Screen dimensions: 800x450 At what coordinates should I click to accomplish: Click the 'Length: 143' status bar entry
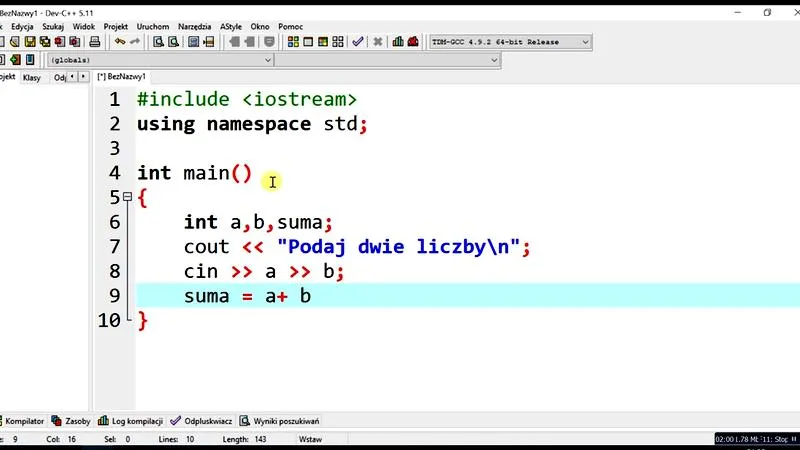pyautogui.click(x=244, y=439)
